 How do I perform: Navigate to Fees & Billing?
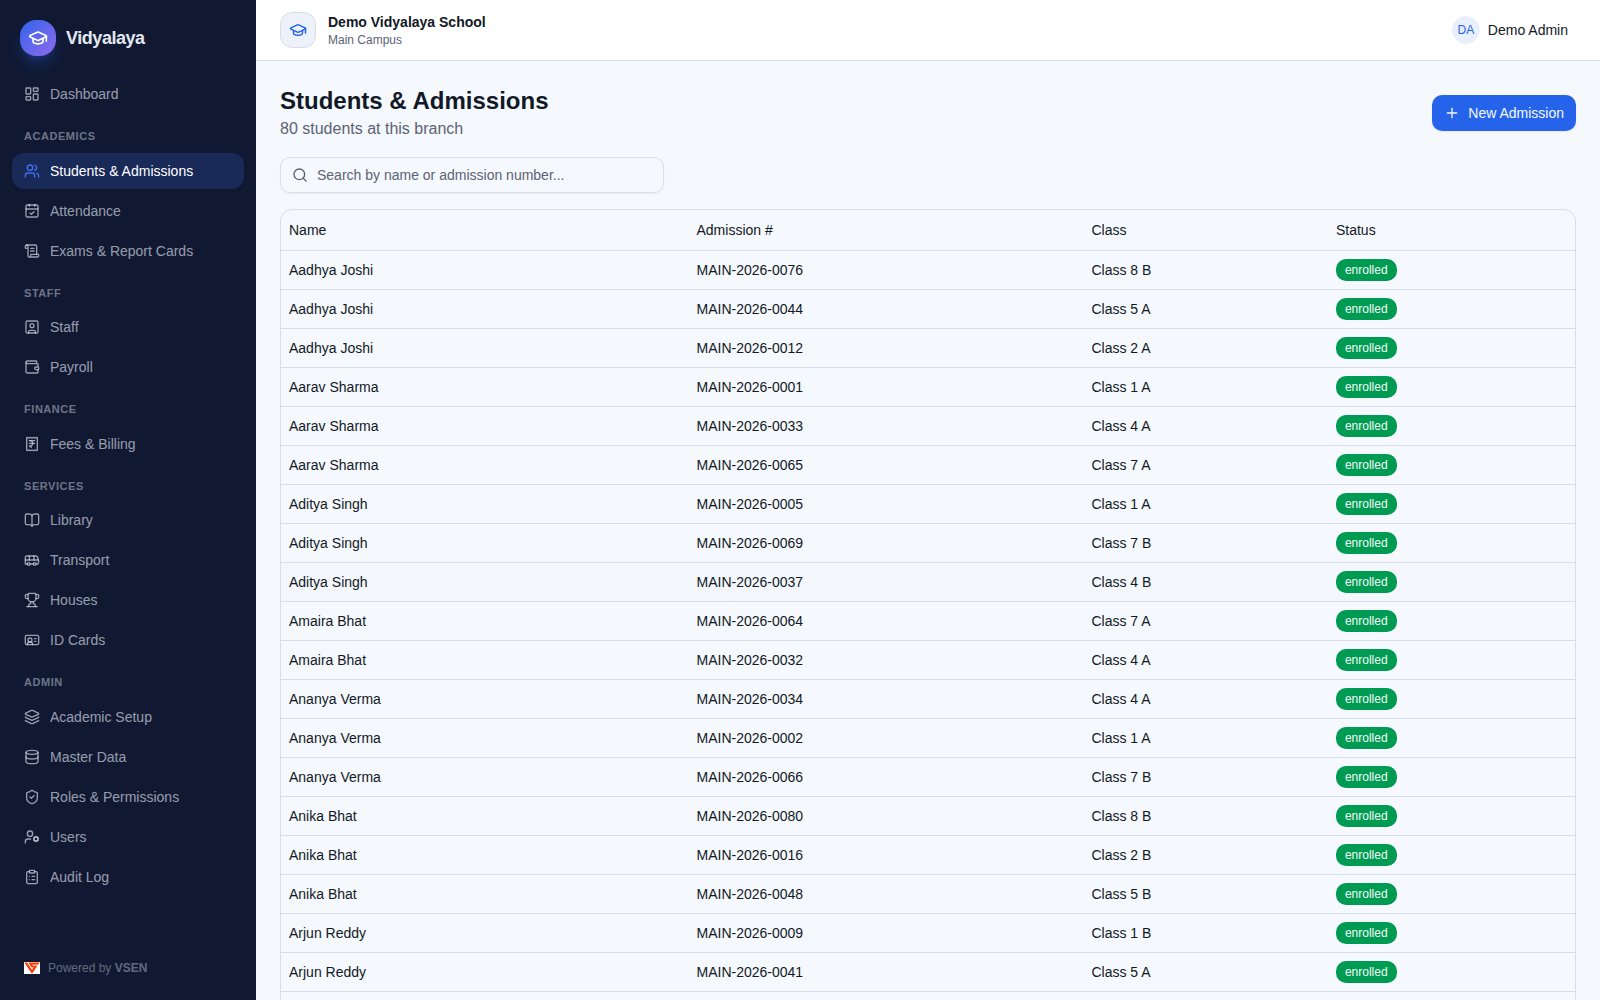[128, 444]
